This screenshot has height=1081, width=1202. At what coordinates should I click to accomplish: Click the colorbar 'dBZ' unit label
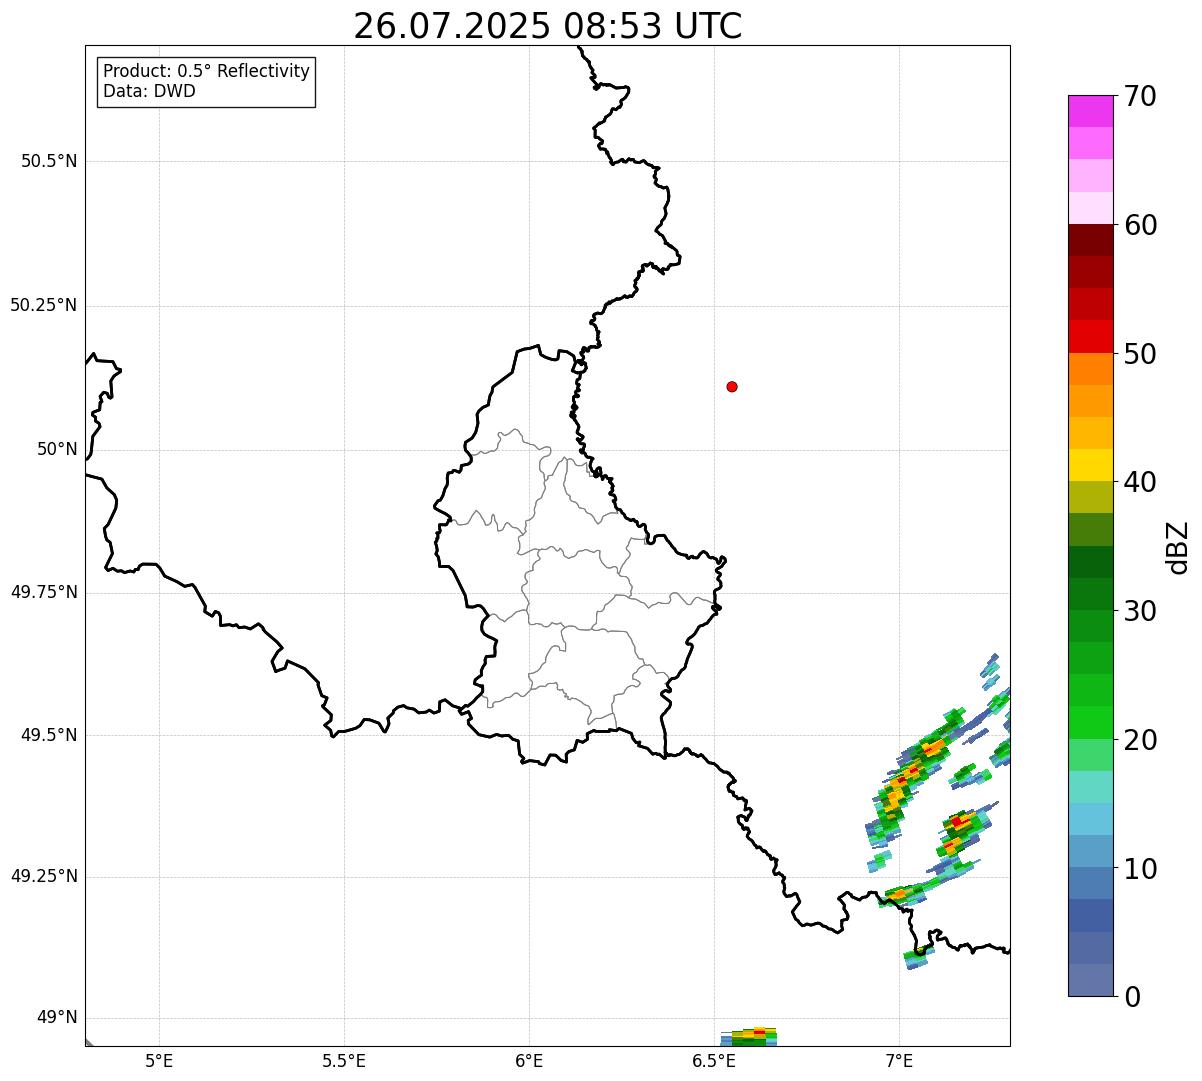point(1178,547)
